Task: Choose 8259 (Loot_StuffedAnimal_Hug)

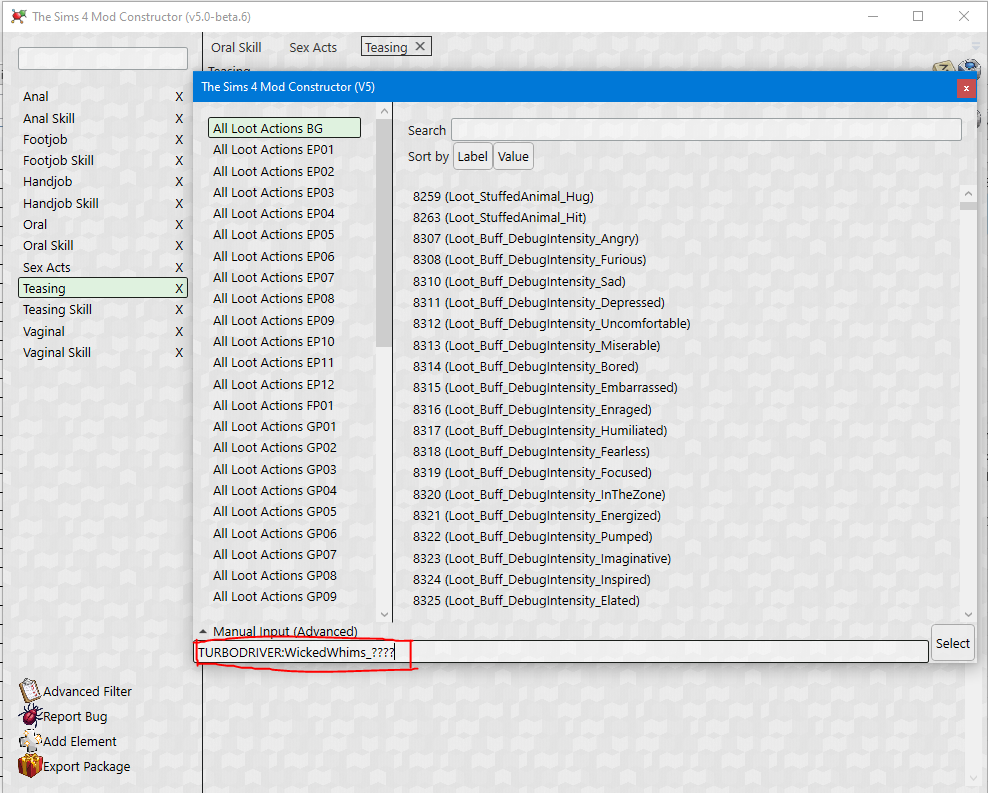Action: click(x=503, y=197)
